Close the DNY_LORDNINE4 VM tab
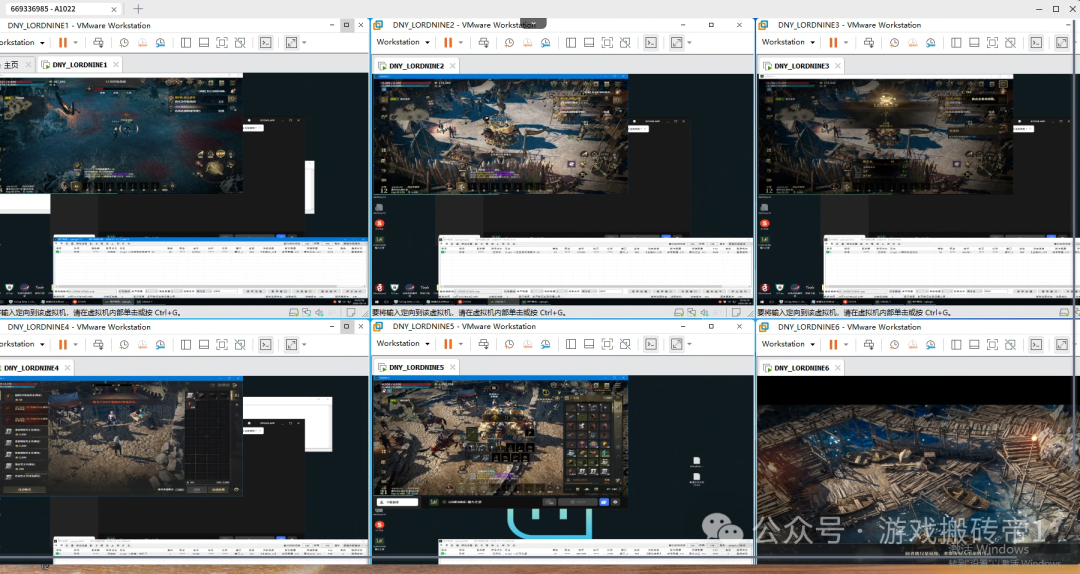Screen dimensions: 1080x574 pyautogui.click(x=68, y=368)
